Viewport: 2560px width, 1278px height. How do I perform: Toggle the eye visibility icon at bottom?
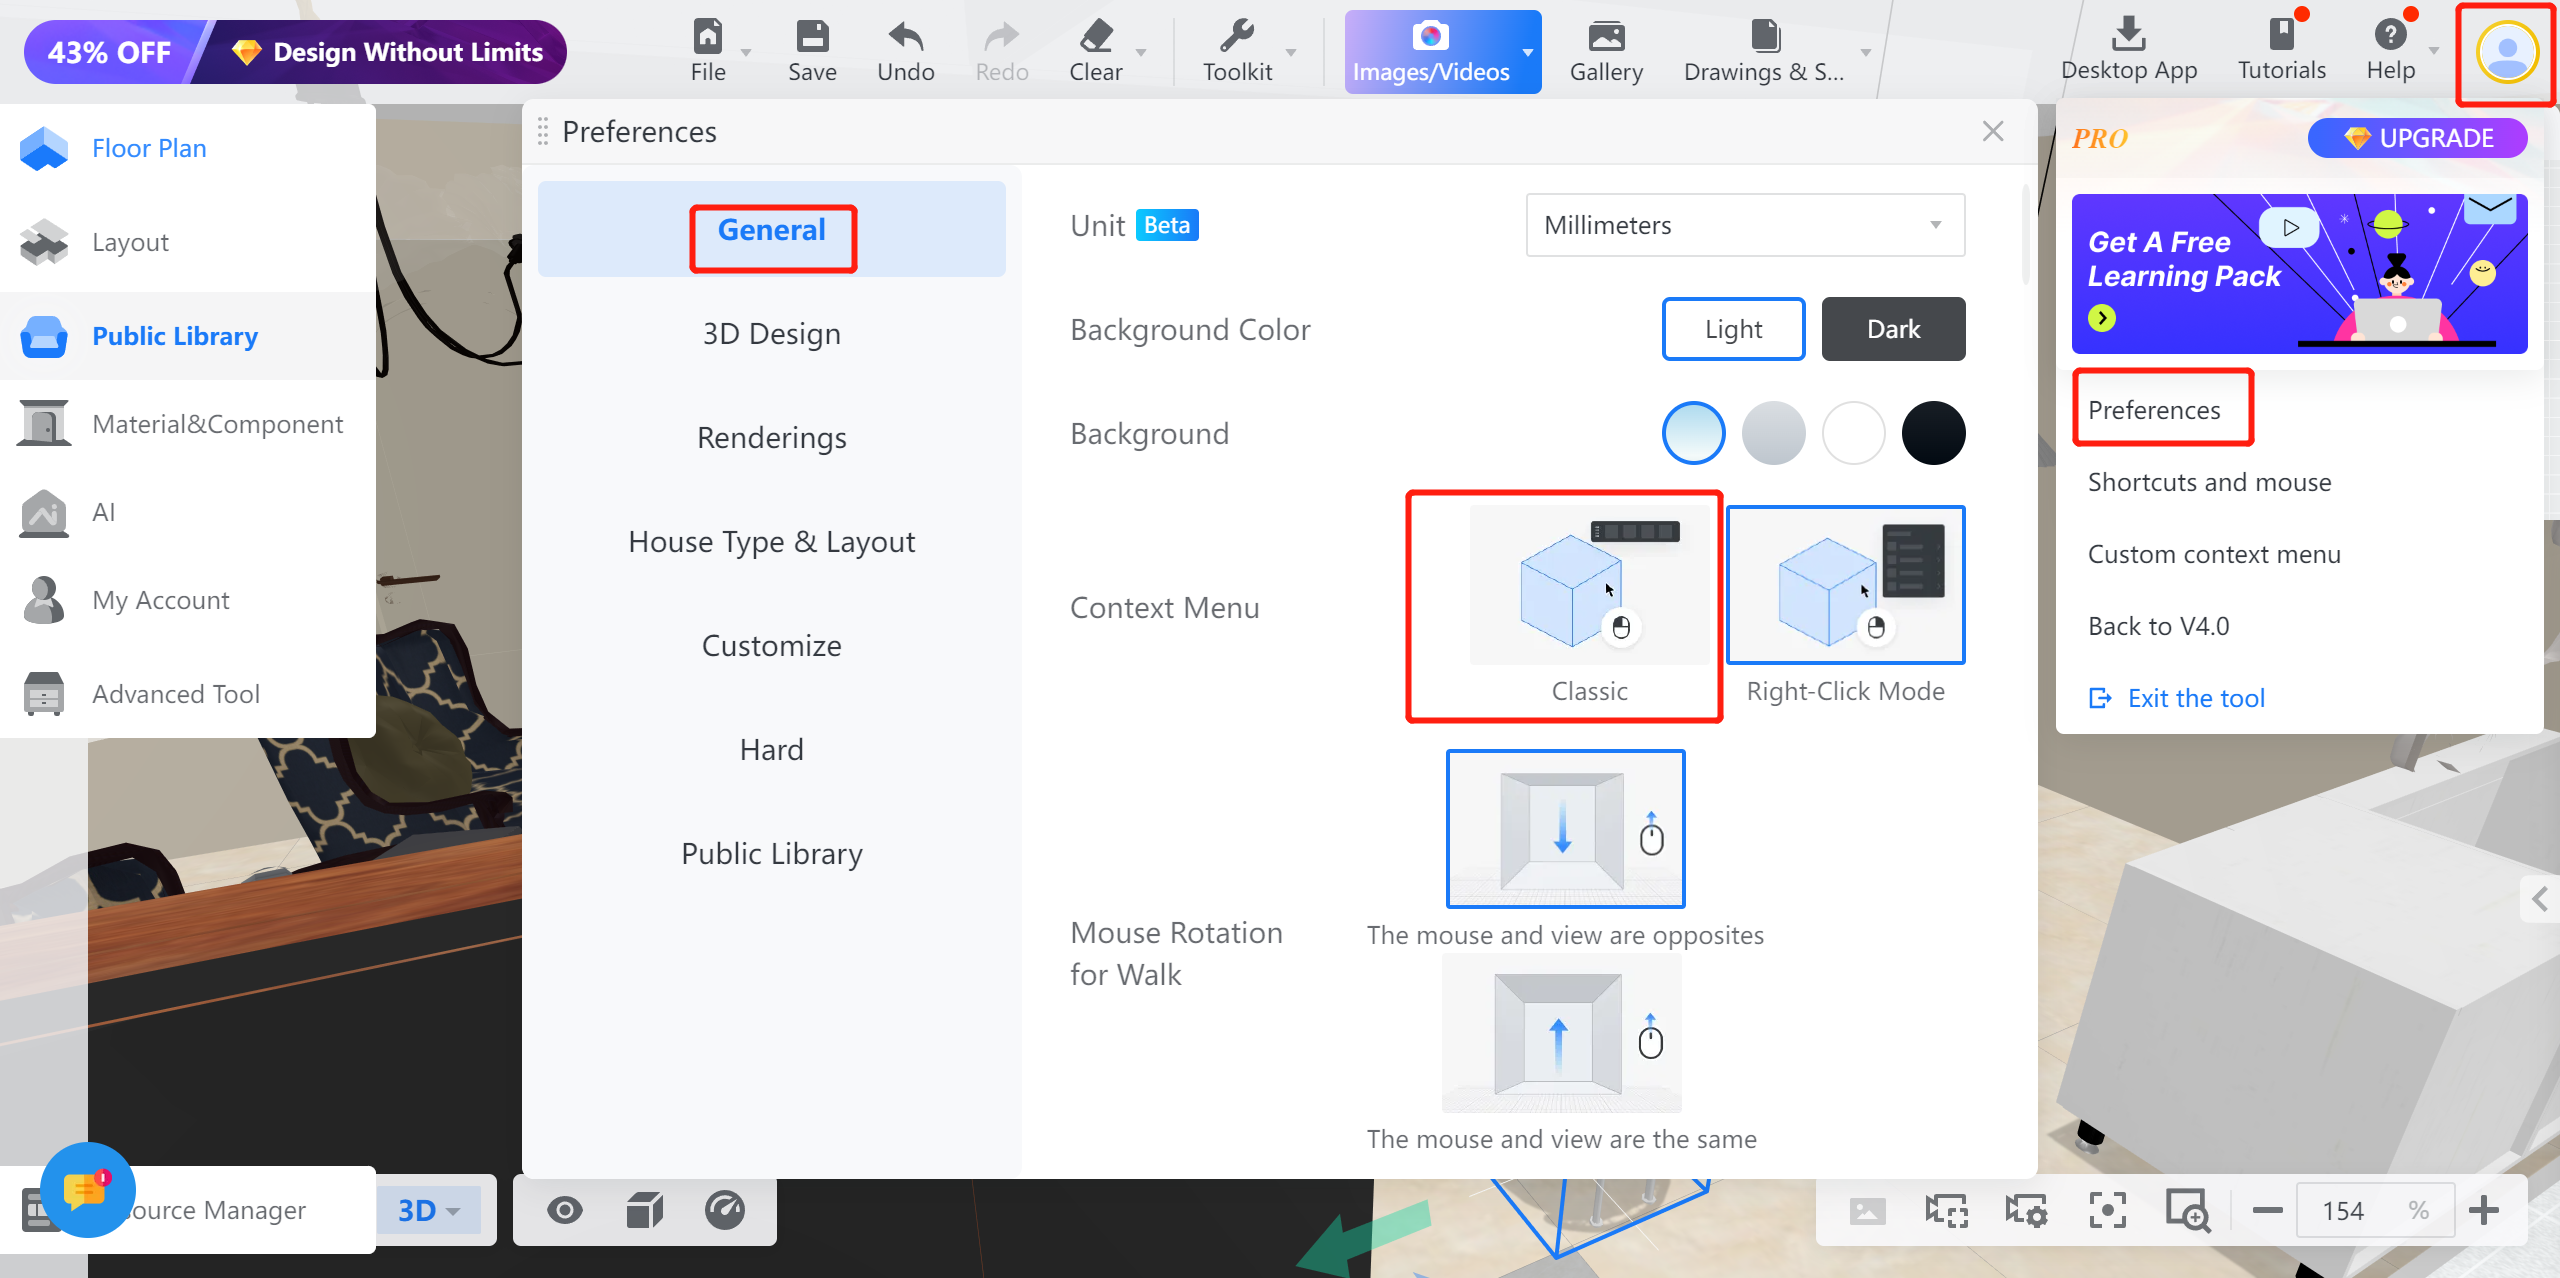[565, 1210]
